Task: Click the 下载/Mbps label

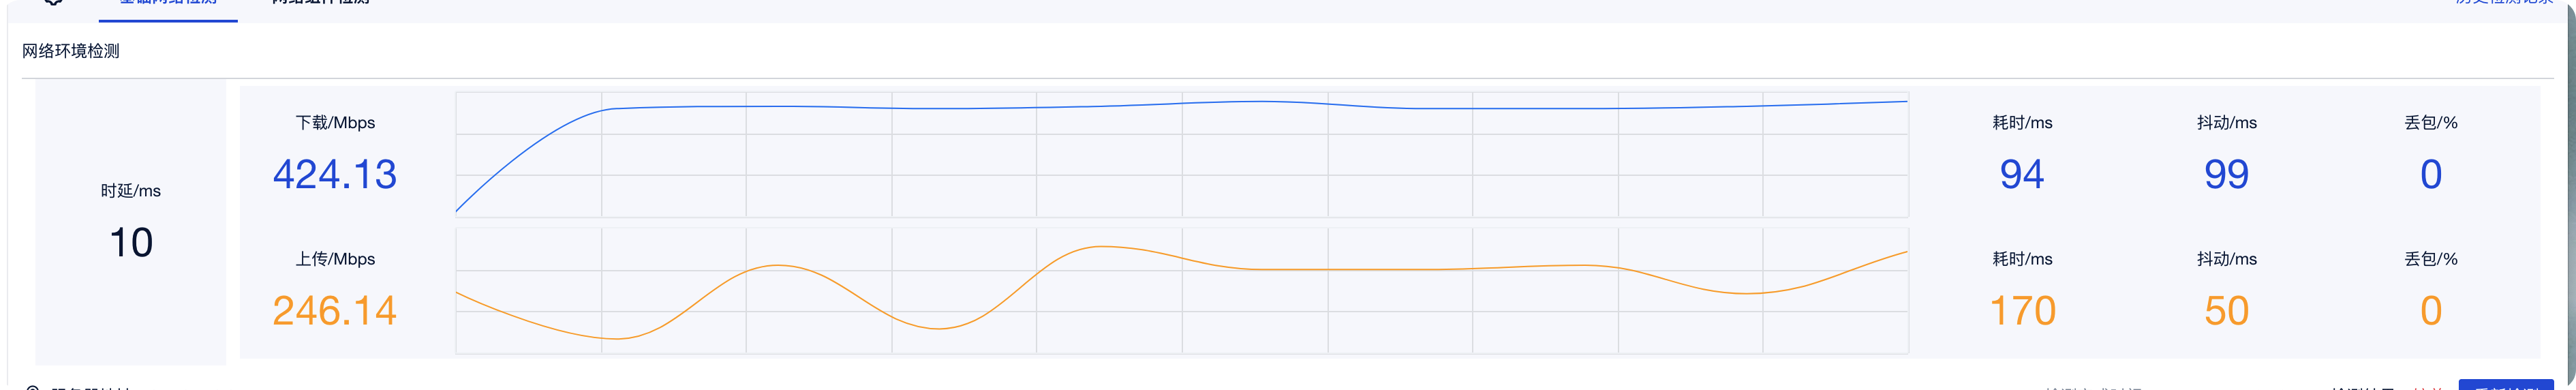Action: pyautogui.click(x=335, y=123)
